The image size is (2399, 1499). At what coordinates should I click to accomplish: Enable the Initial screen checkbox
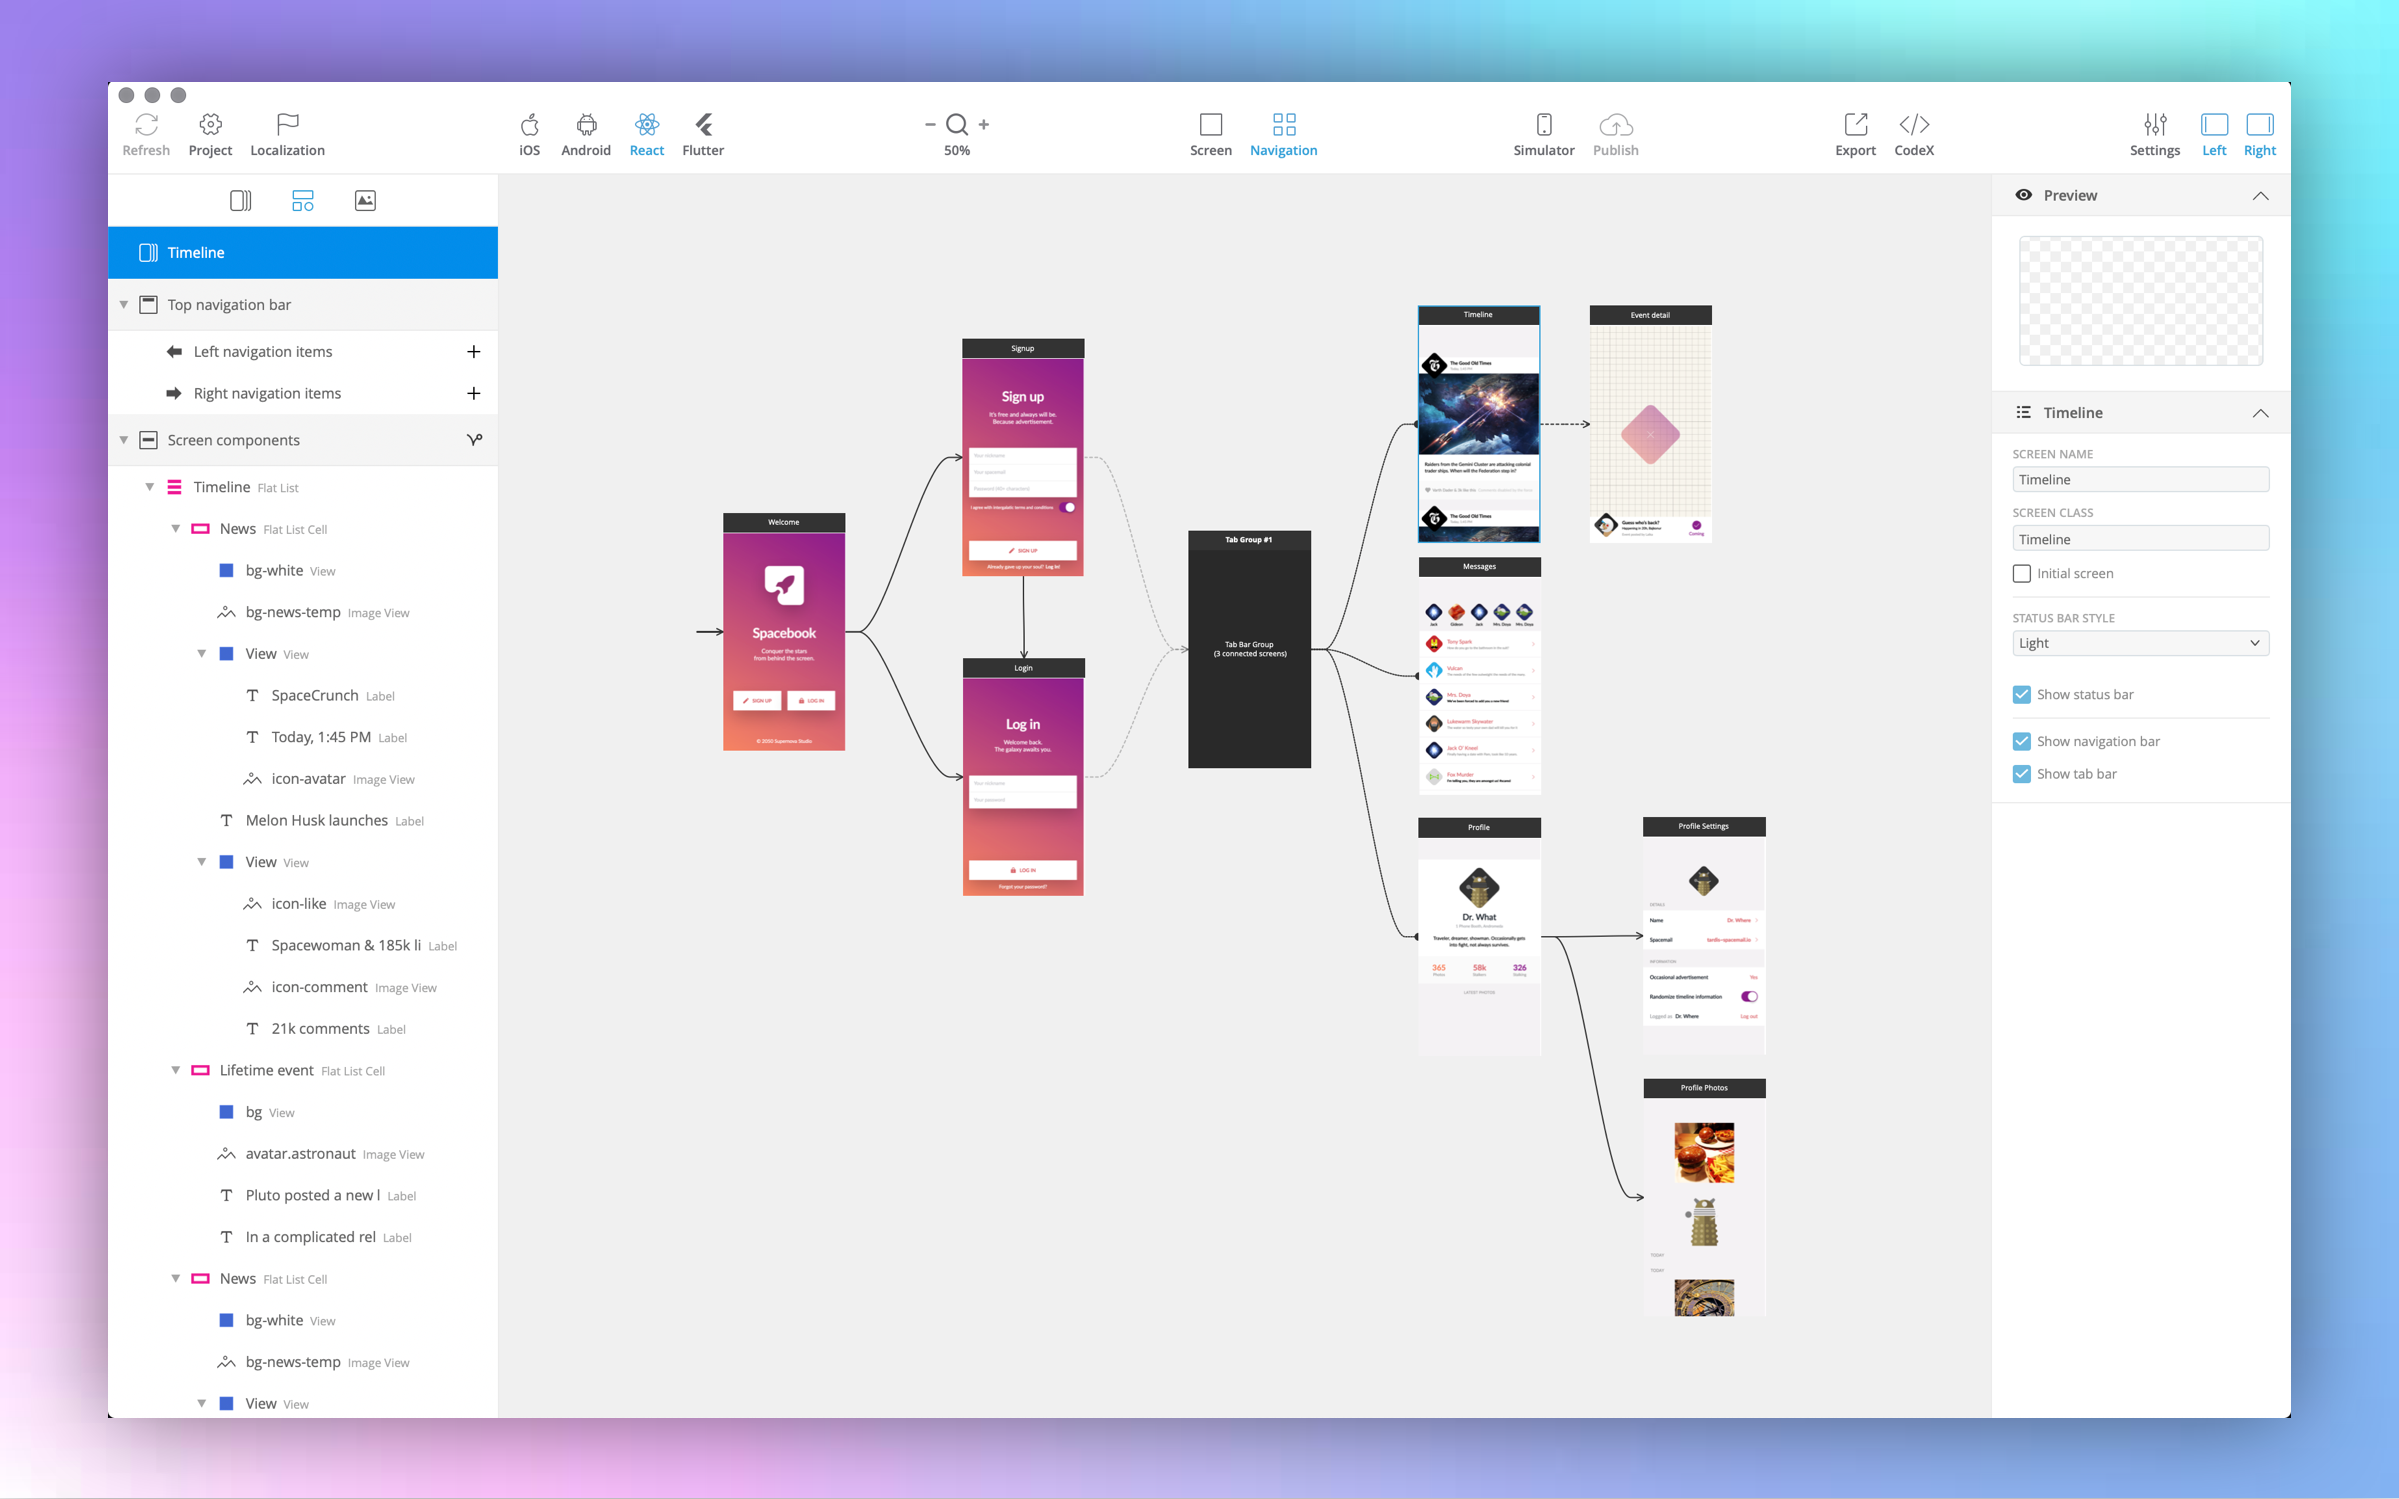click(2021, 574)
